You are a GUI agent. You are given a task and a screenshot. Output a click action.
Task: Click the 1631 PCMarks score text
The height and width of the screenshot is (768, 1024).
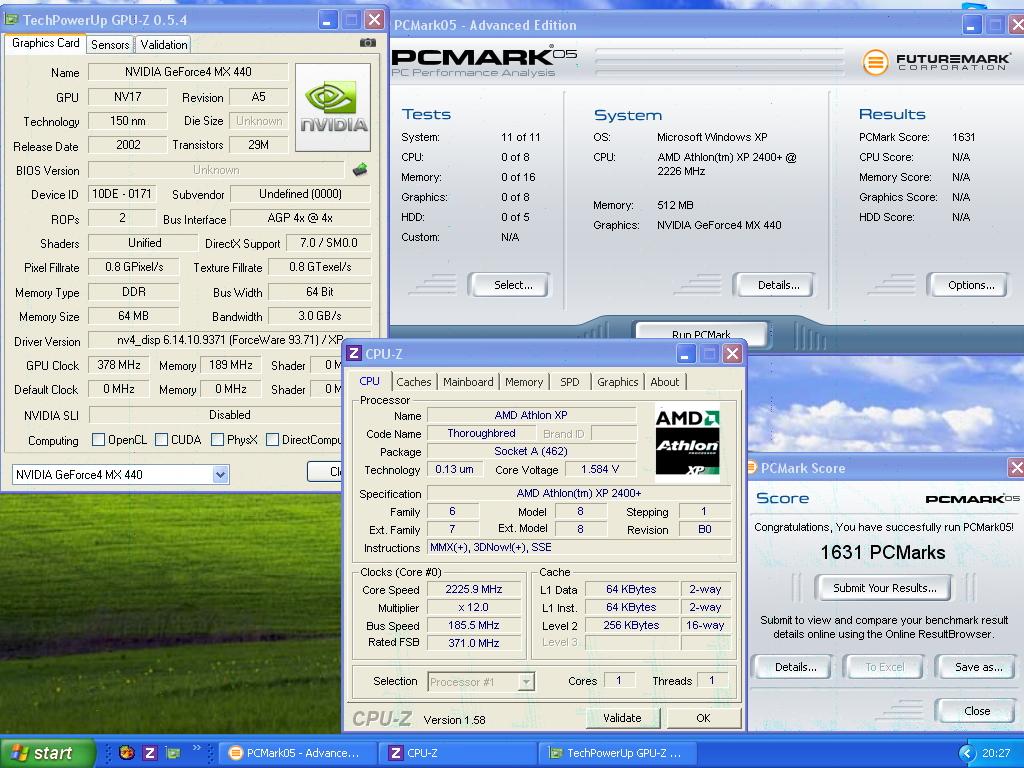point(882,552)
